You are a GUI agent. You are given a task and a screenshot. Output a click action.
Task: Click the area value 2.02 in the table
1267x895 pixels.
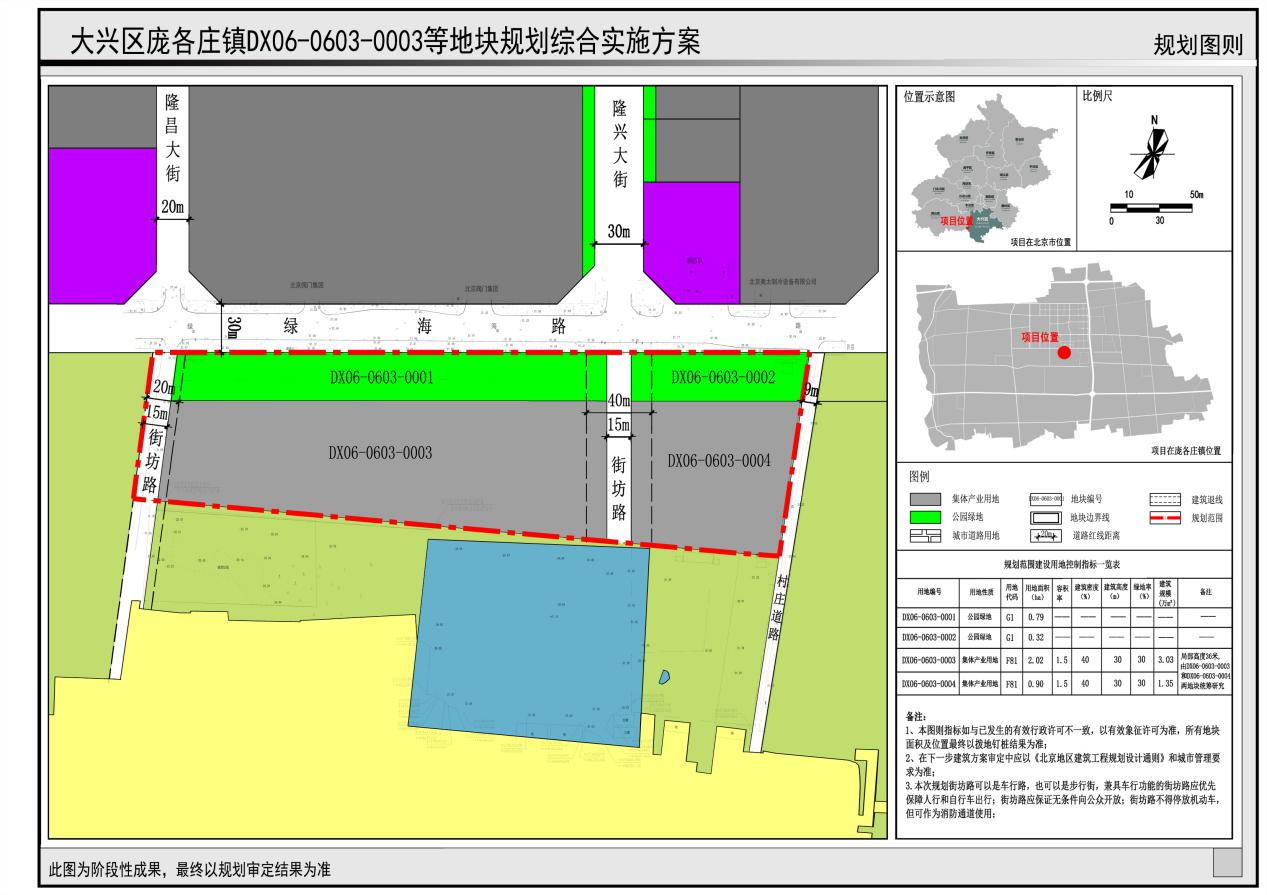click(1035, 659)
